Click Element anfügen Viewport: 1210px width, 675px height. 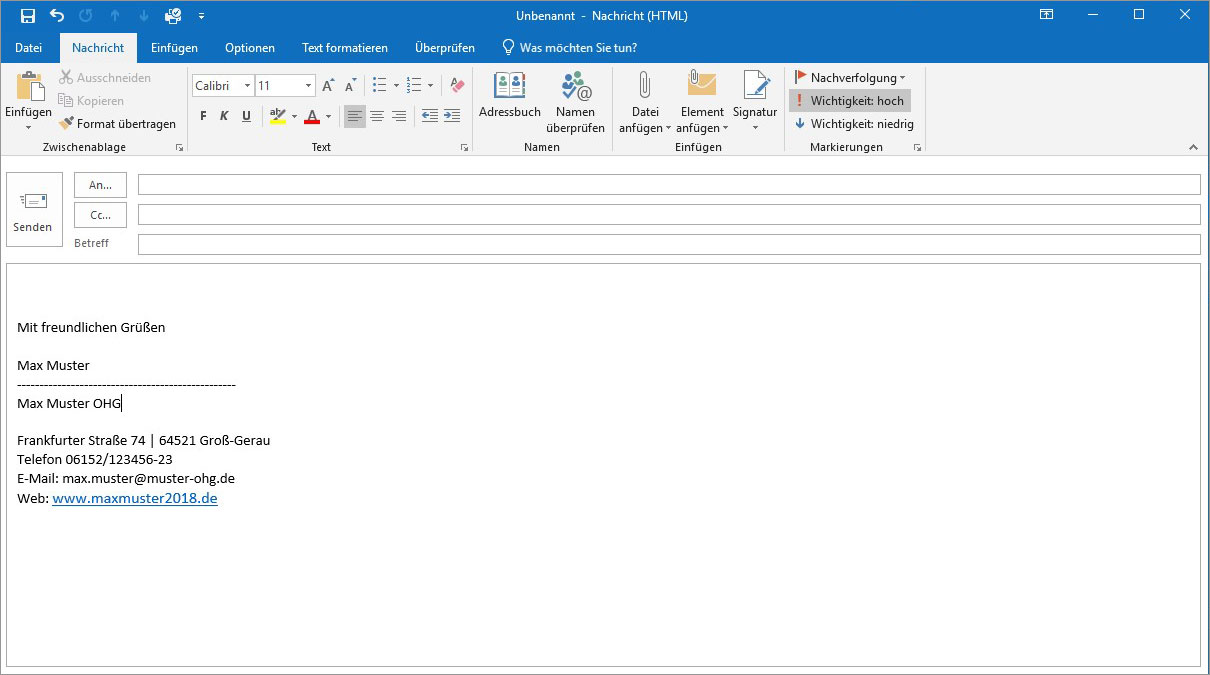702,102
